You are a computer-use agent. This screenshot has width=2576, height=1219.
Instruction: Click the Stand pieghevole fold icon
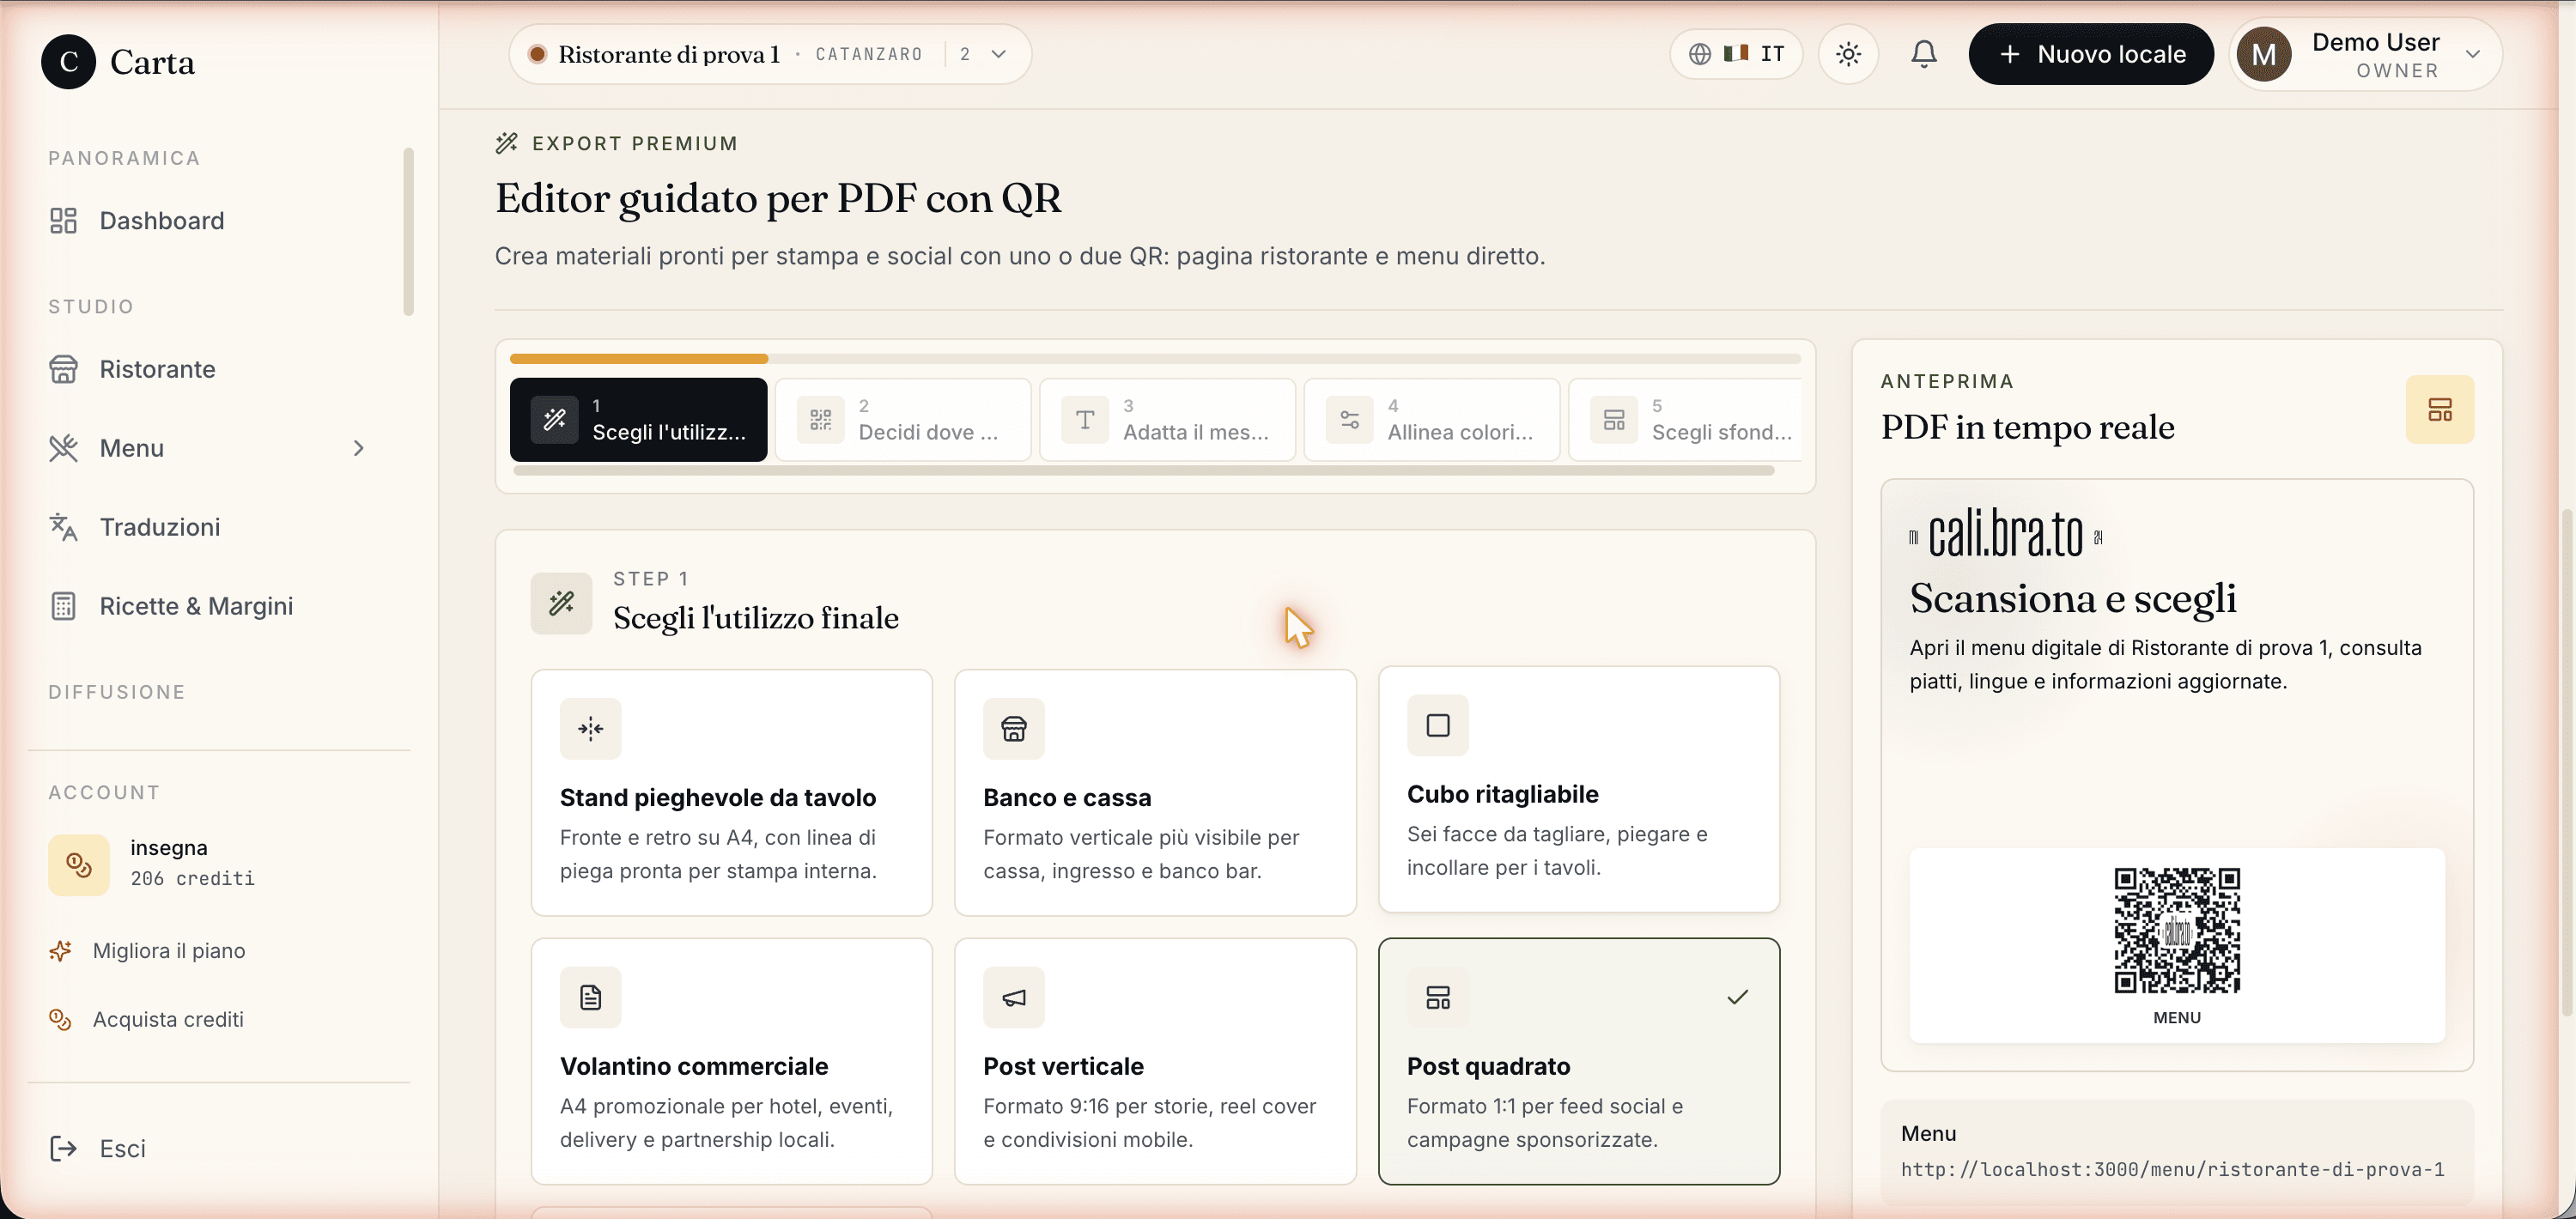[x=590, y=729]
